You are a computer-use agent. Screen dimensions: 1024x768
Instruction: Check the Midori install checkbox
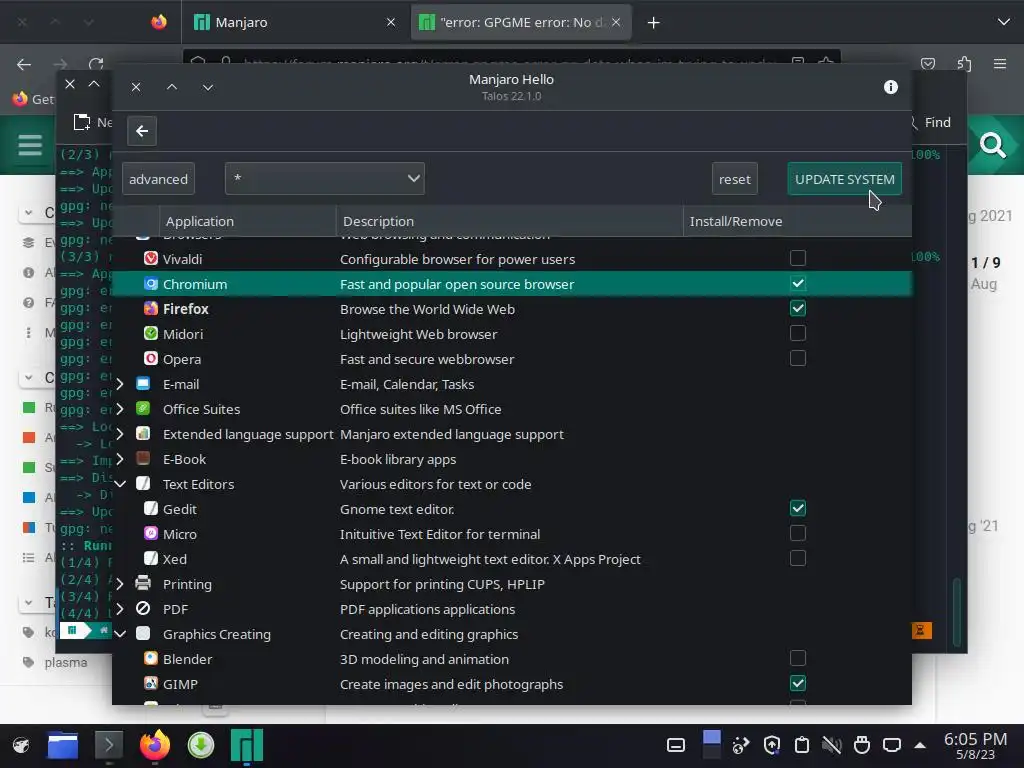click(x=797, y=333)
